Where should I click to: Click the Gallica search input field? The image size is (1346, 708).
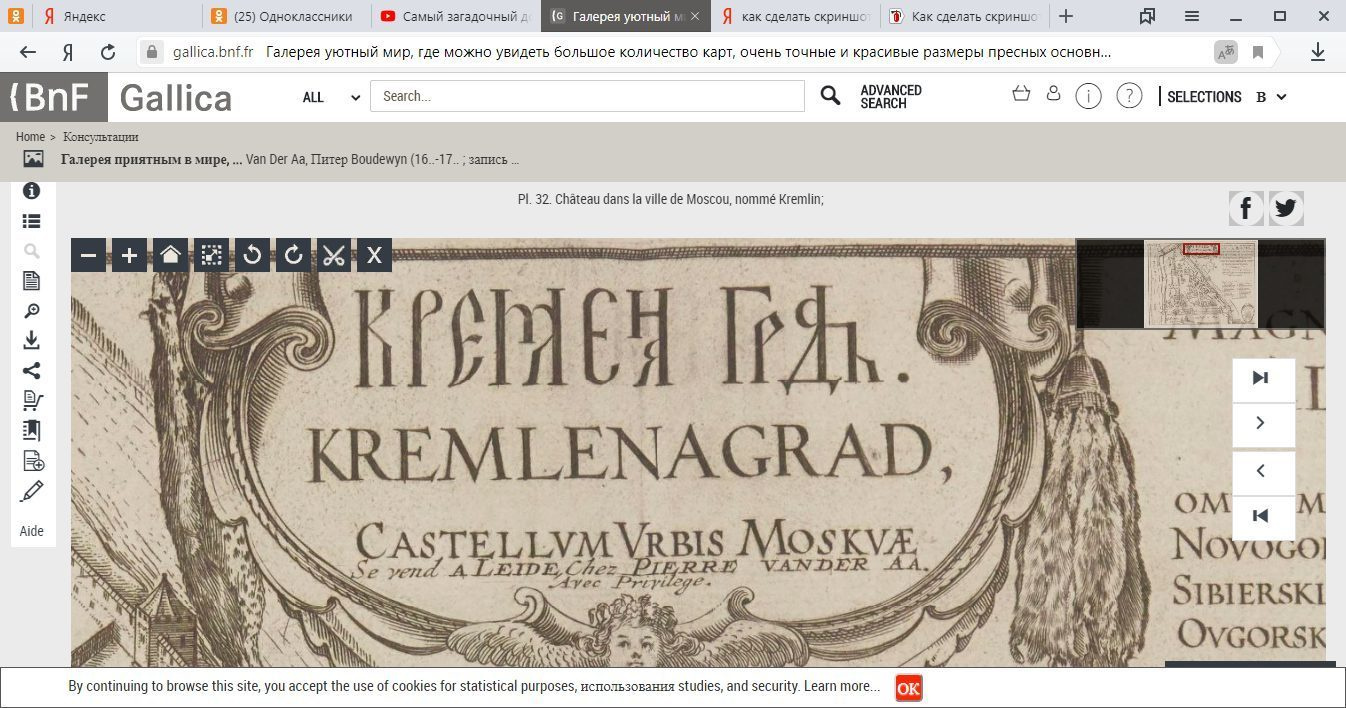(587, 96)
